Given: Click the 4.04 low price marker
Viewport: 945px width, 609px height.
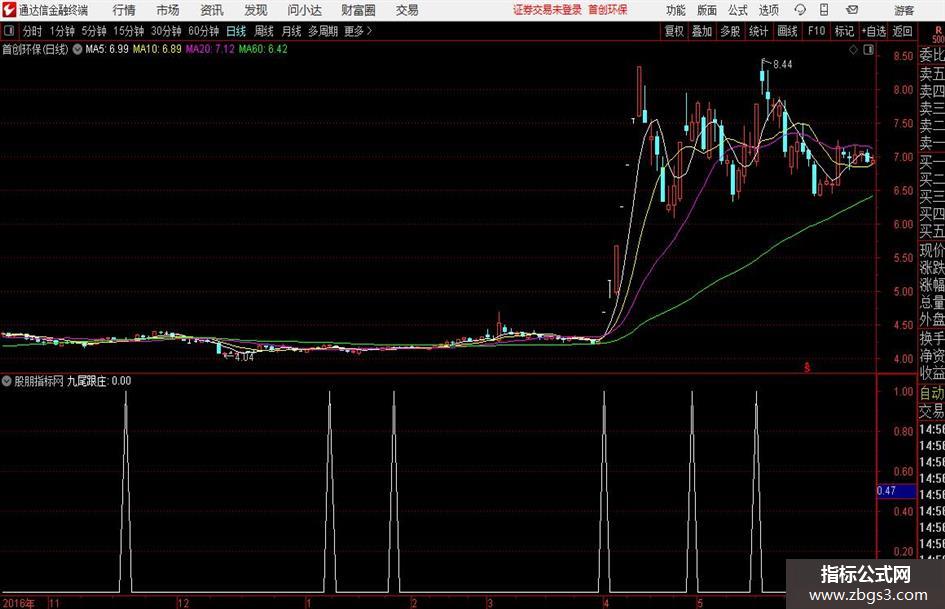Looking at the screenshot, I should 244,357.
